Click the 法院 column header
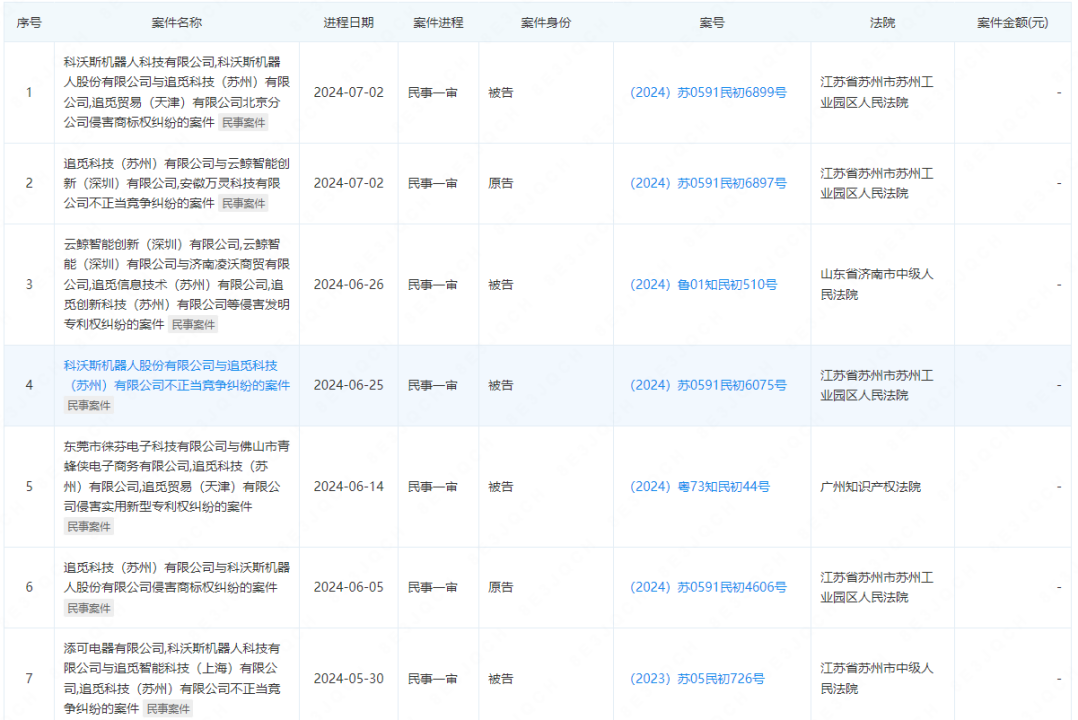The height and width of the screenshot is (720, 1078). point(883,23)
